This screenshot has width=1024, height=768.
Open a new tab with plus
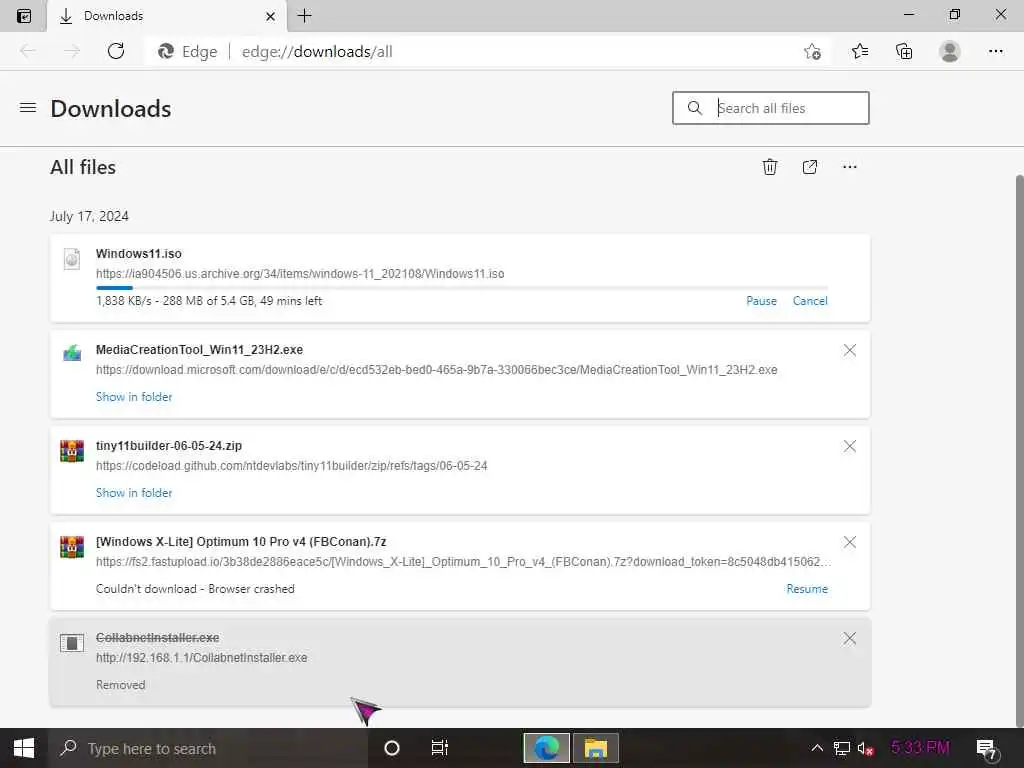click(304, 16)
